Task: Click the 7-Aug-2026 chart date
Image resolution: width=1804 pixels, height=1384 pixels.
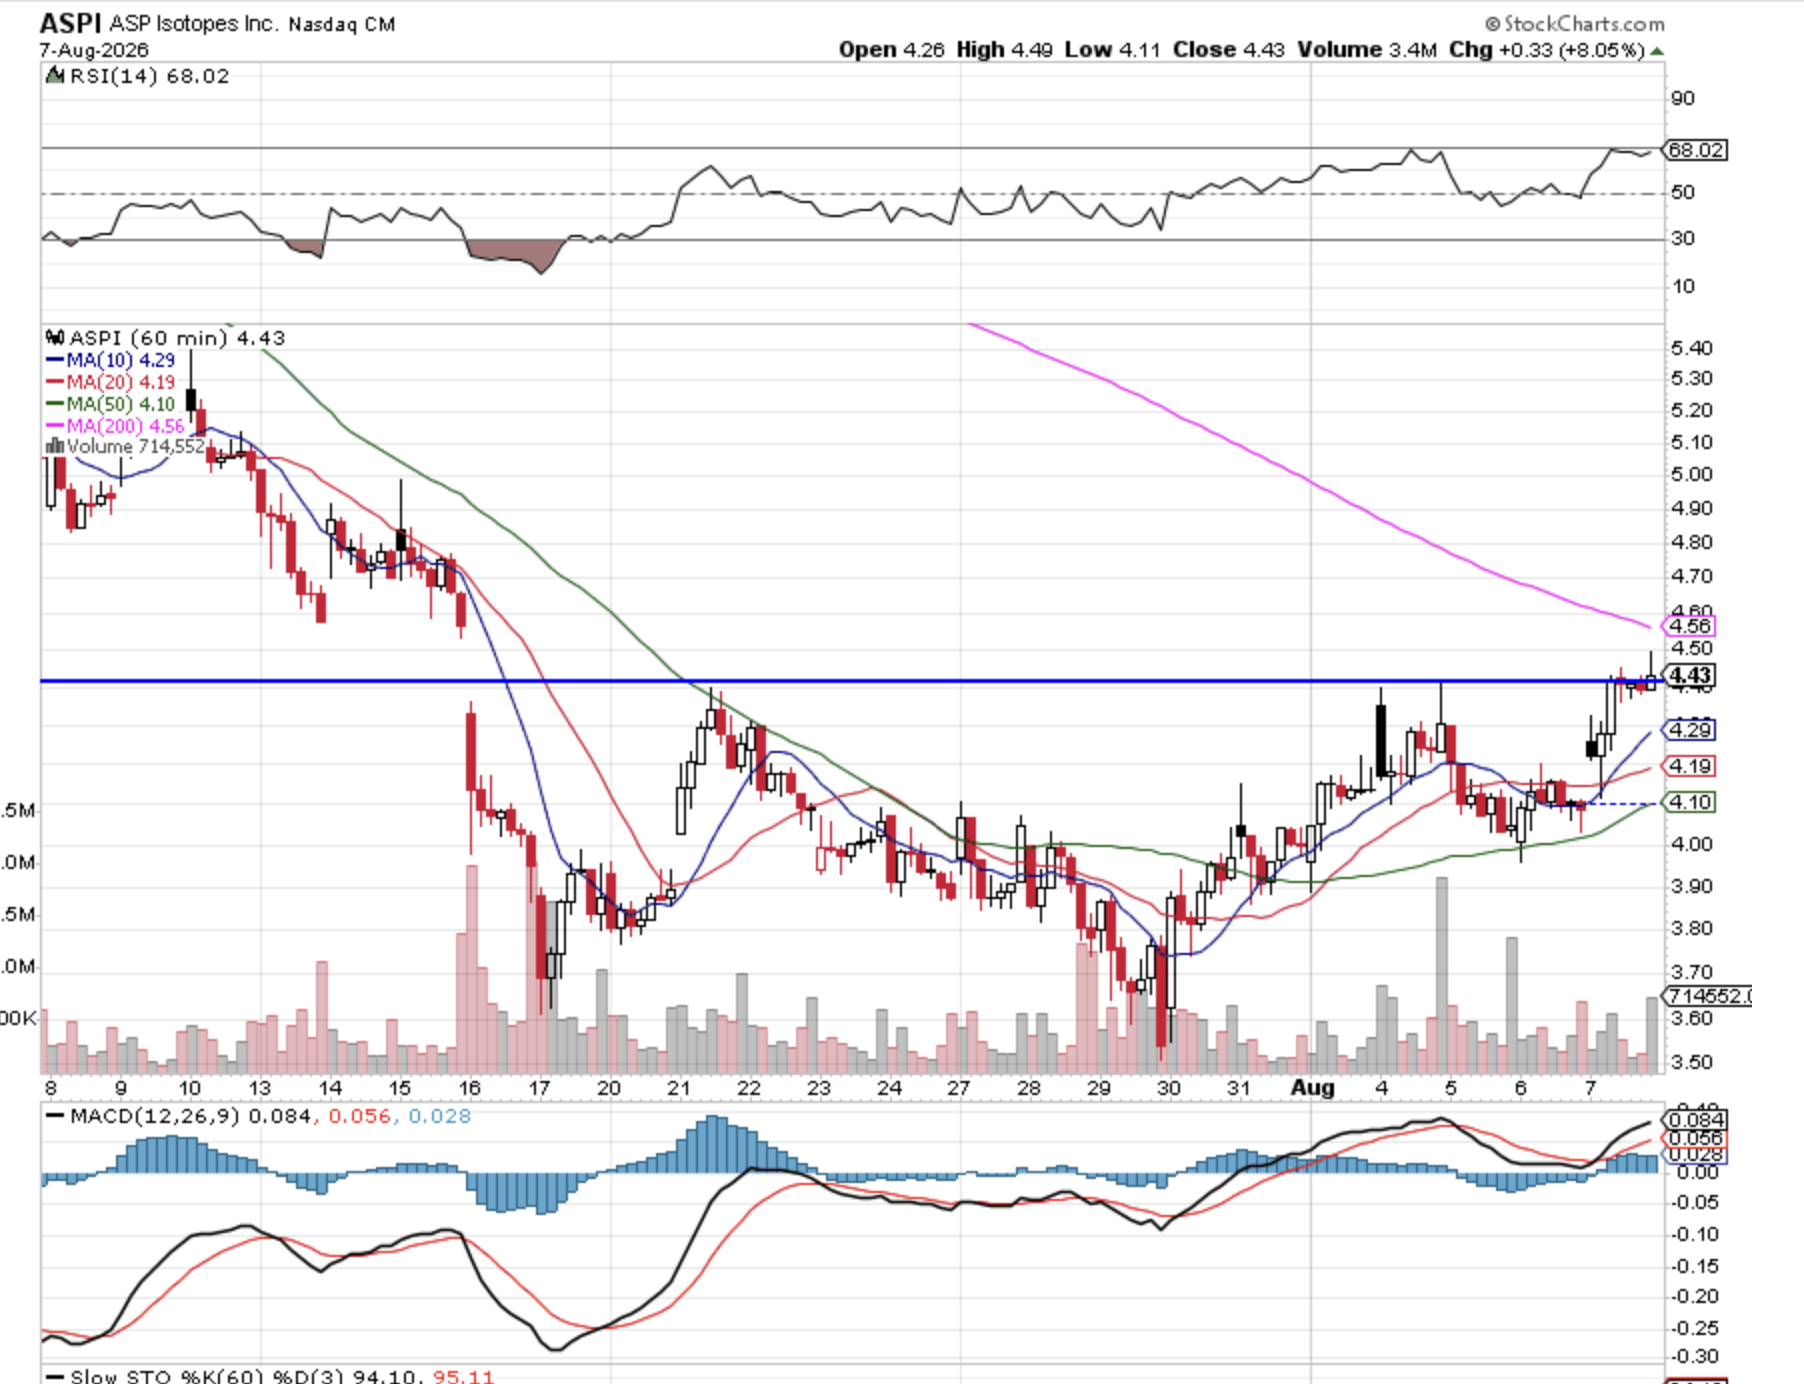Action: (94, 50)
